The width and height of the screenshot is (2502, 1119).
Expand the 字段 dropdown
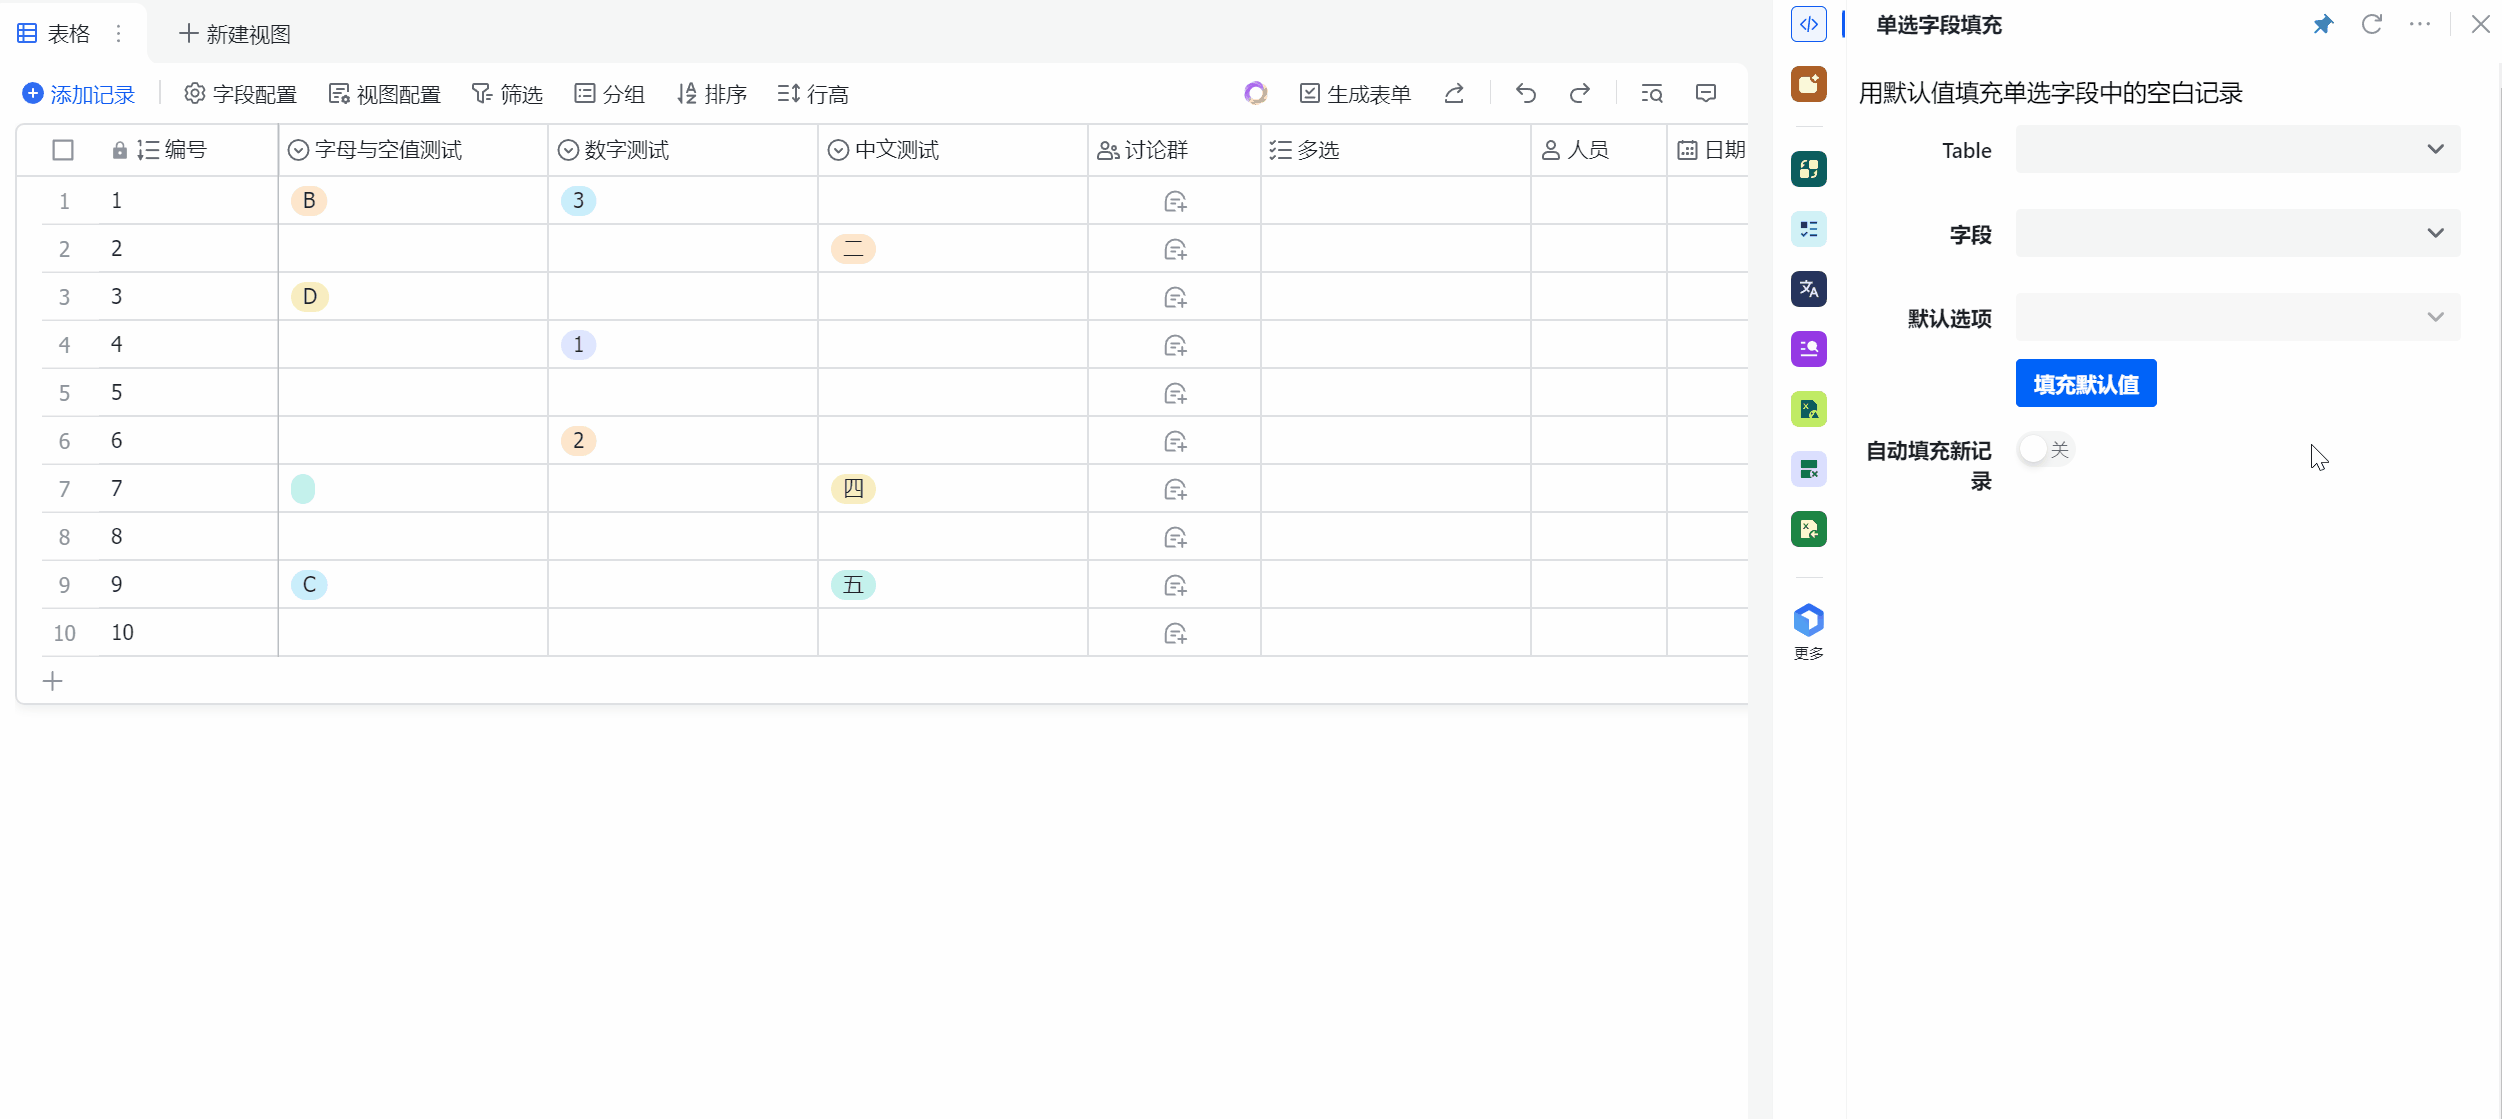tap(2237, 233)
